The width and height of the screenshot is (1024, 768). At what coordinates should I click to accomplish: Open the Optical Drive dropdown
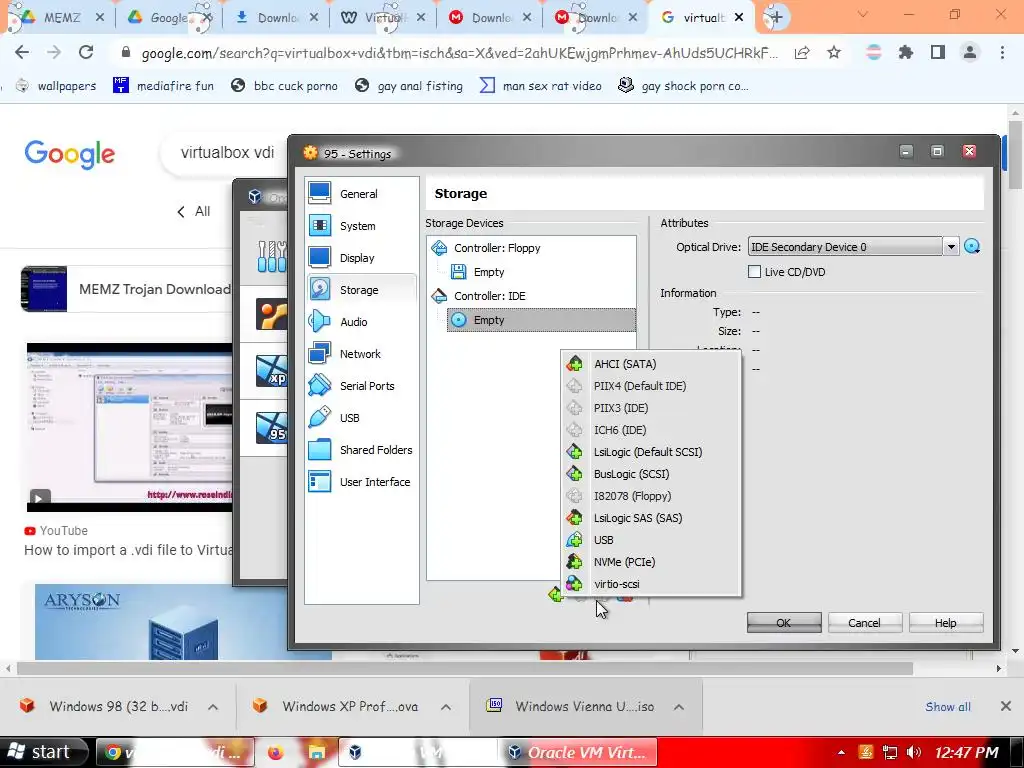[952, 247]
